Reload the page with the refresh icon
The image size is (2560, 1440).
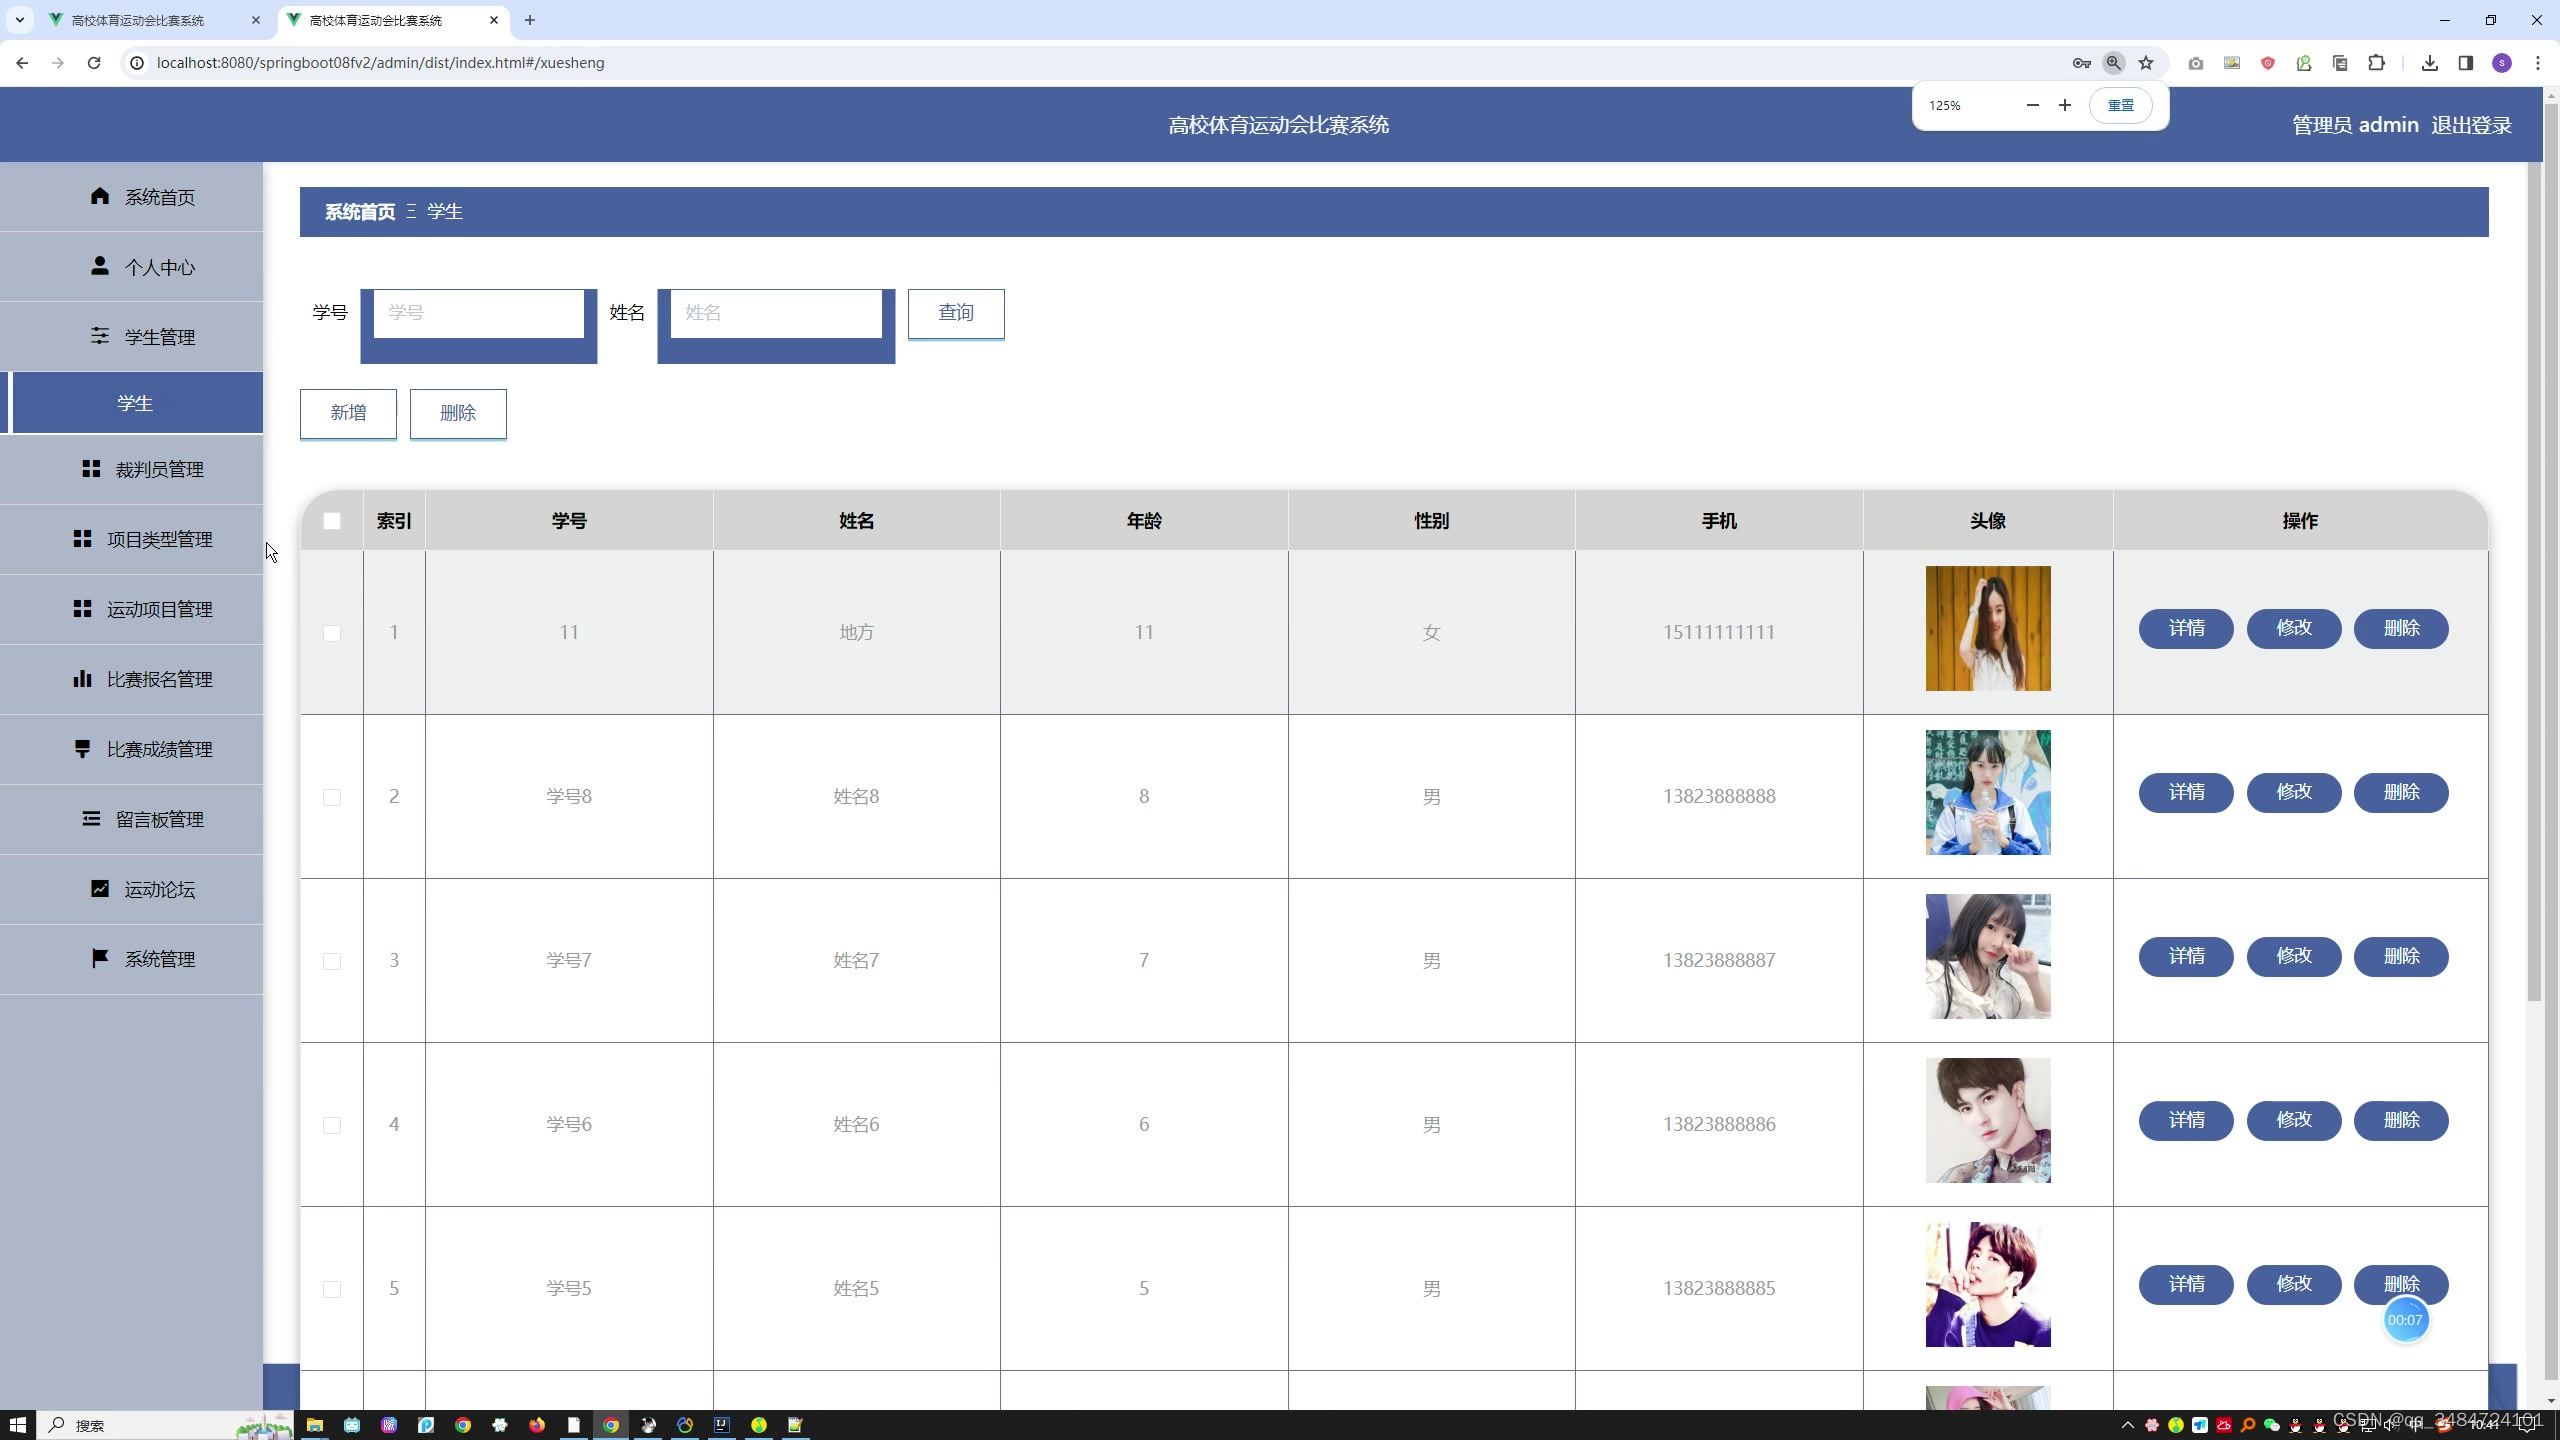[94, 63]
